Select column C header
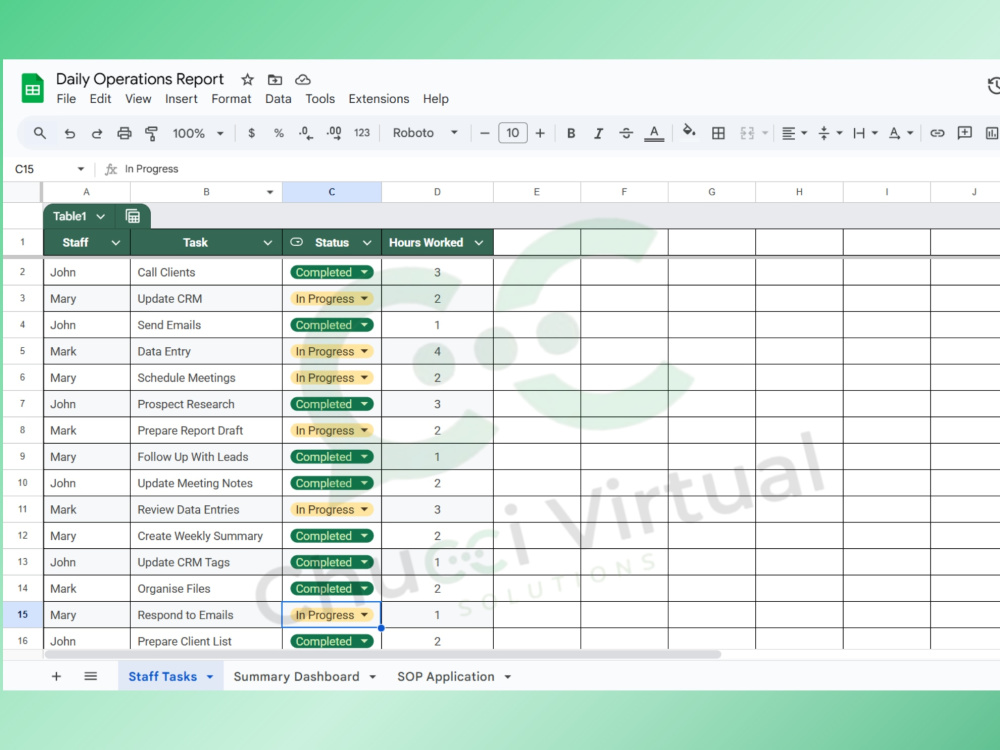 (332, 192)
